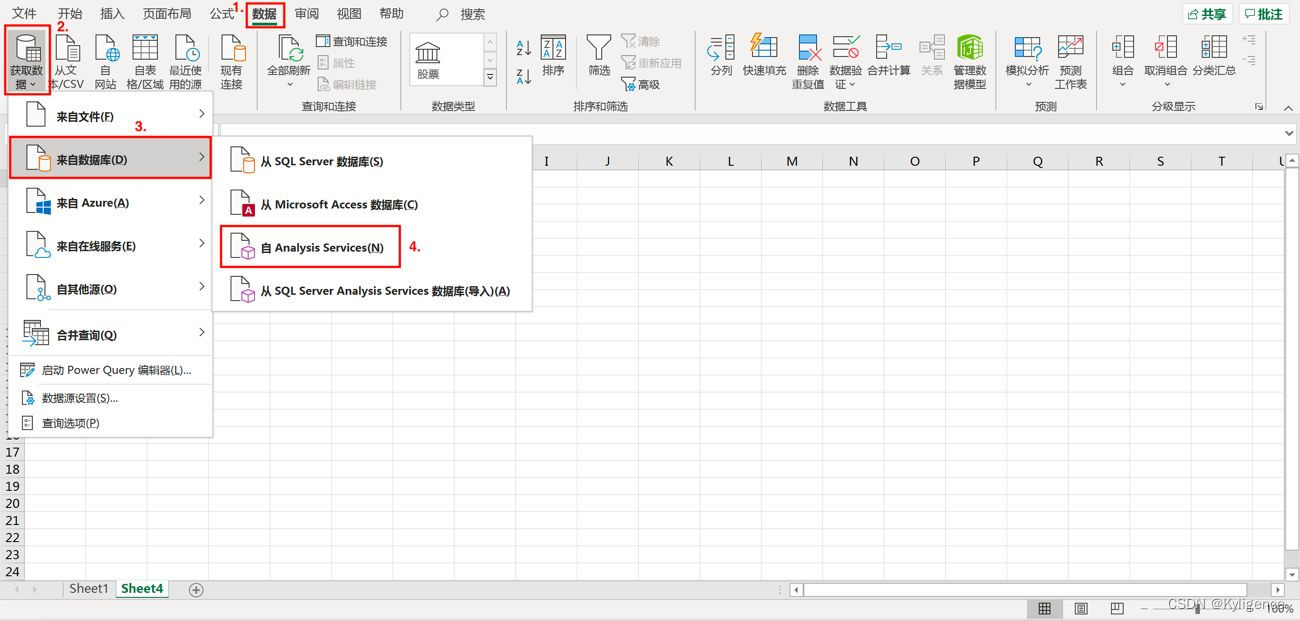Open 模拟分析 what-if menu
Screen dimensions: 1300x621
tap(1027, 60)
